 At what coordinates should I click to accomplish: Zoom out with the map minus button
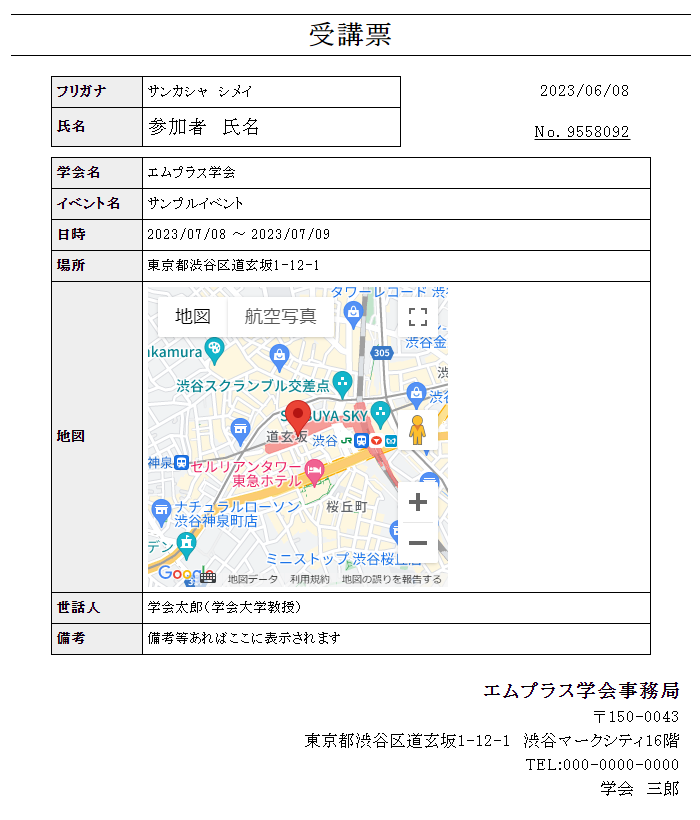(x=418, y=543)
